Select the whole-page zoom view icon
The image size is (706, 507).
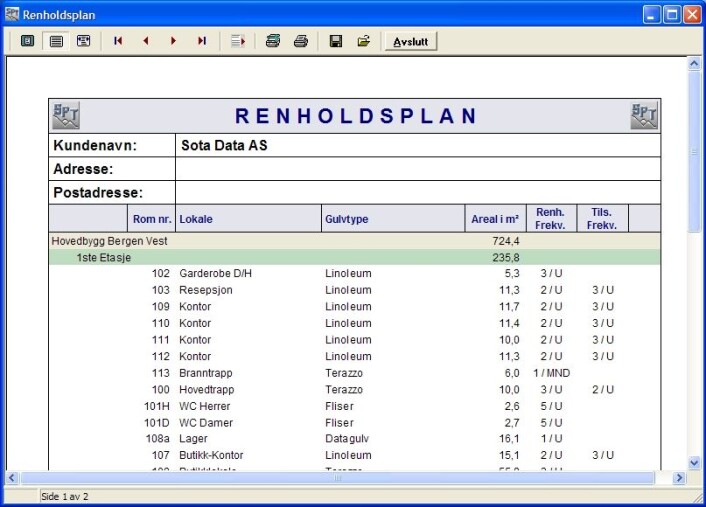[27, 41]
